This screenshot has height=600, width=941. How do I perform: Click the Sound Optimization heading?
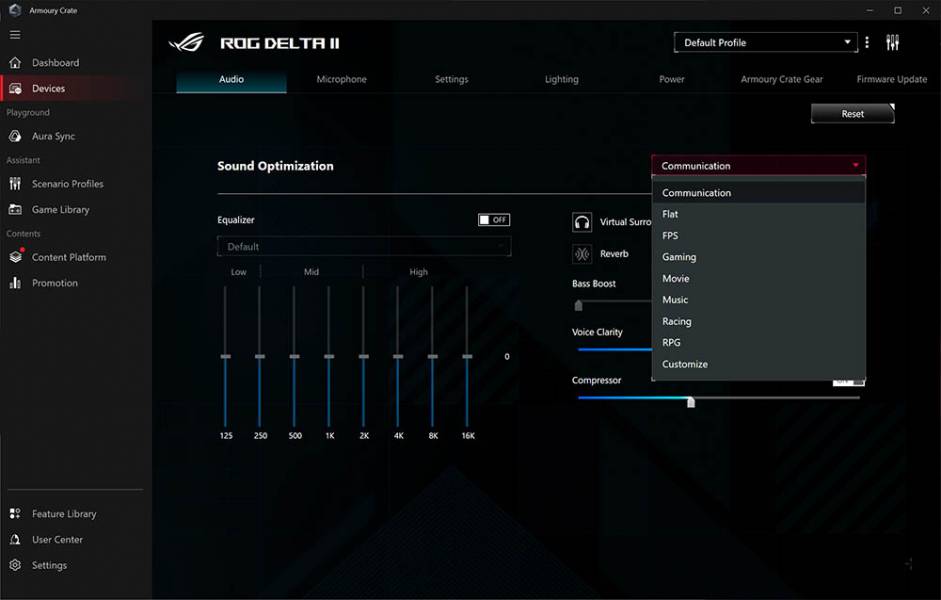click(x=275, y=166)
